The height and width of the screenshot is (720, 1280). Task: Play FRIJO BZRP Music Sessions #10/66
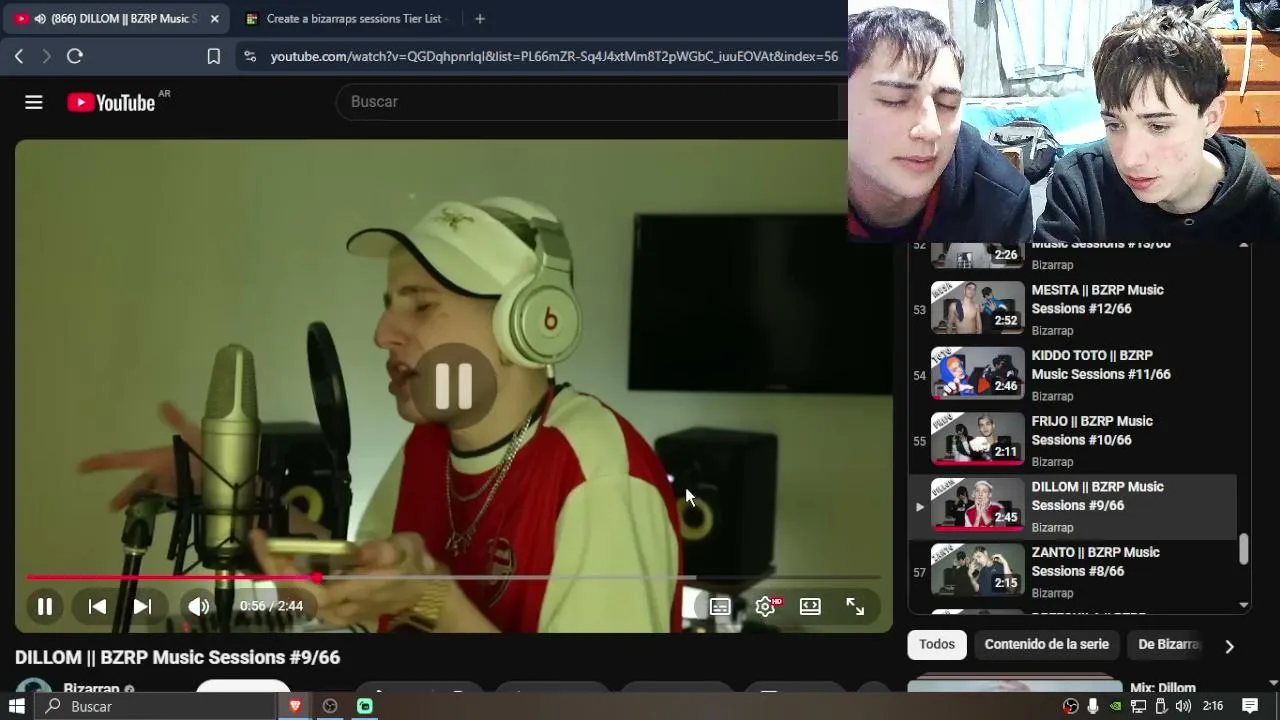pyautogui.click(x=1092, y=431)
